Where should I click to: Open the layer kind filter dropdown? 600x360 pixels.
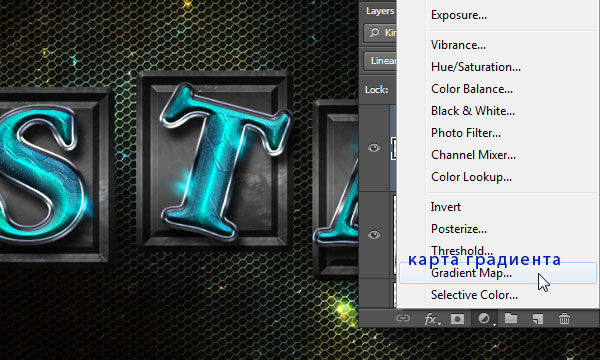coord(381,33)
